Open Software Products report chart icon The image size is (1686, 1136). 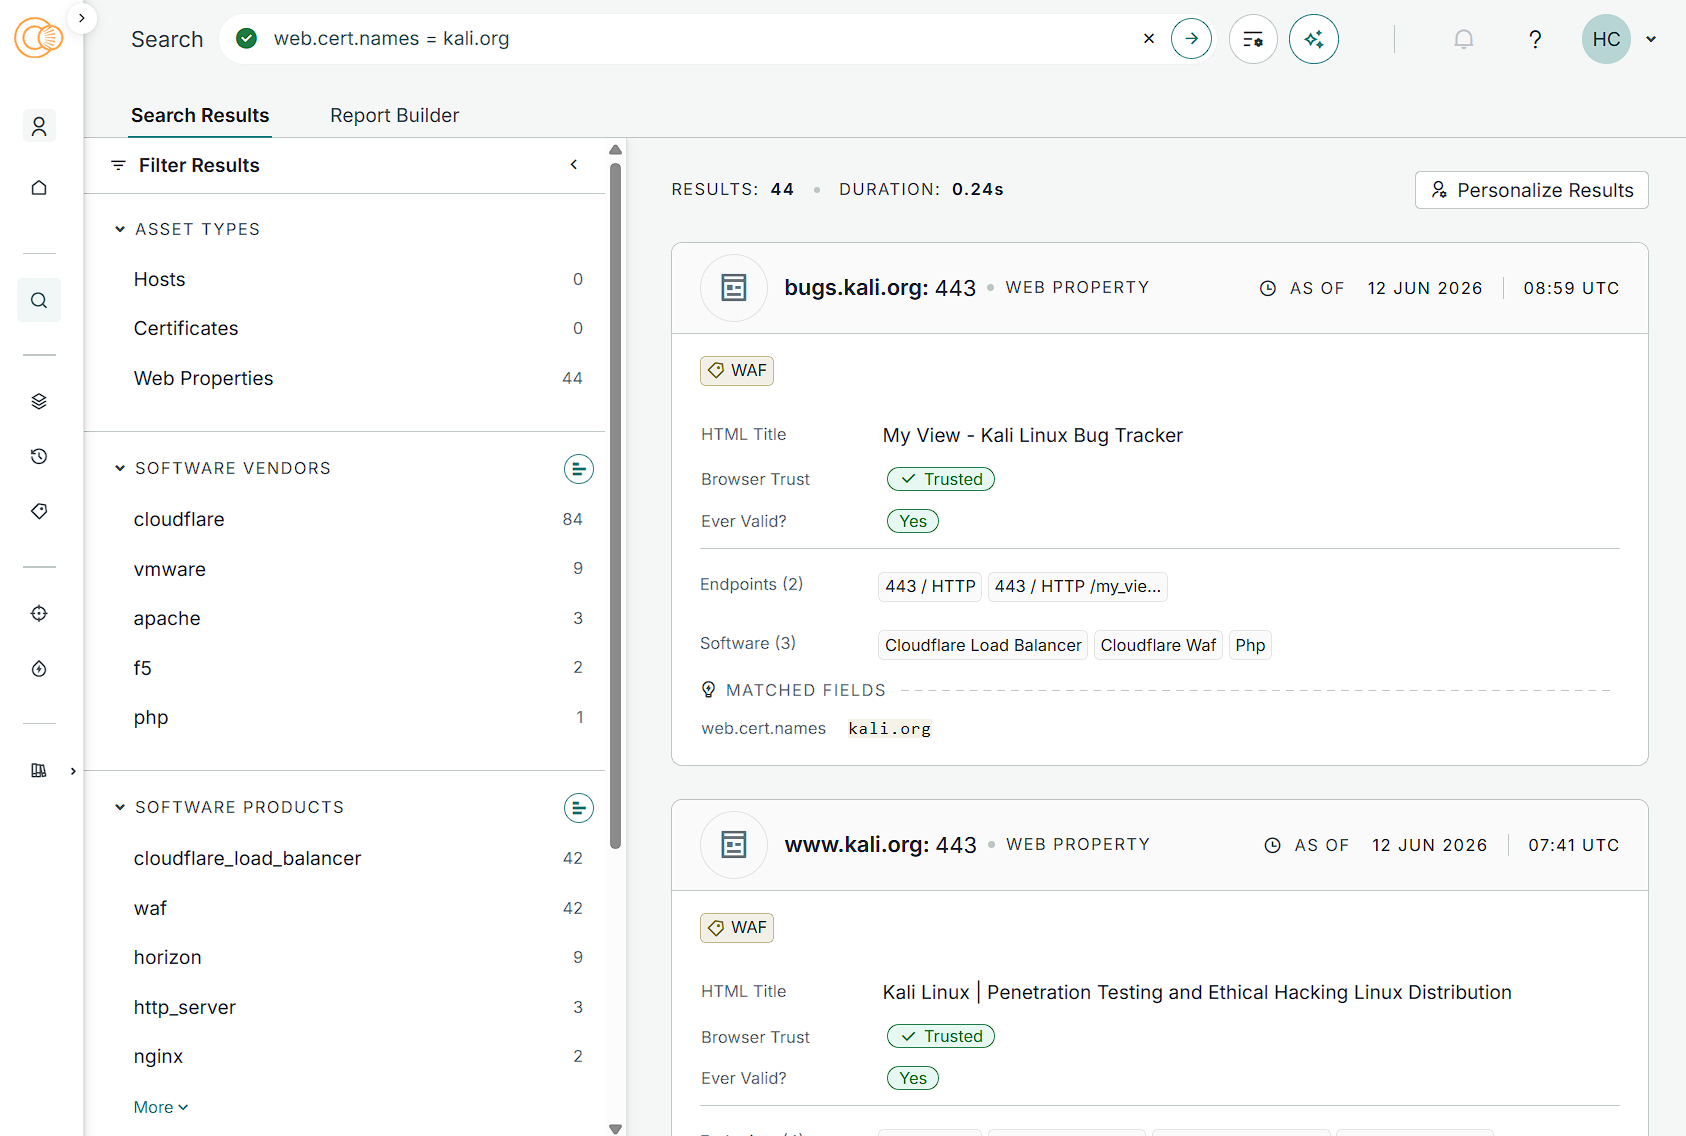point(578,807)
